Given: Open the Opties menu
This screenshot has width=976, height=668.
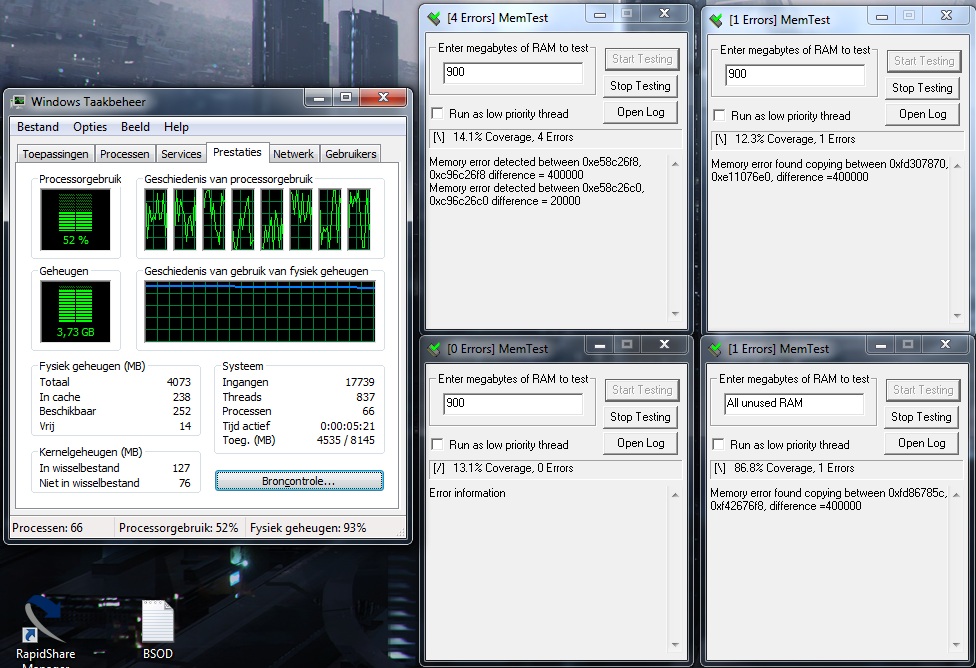Looking at the screenshot, I should (90, 127).
